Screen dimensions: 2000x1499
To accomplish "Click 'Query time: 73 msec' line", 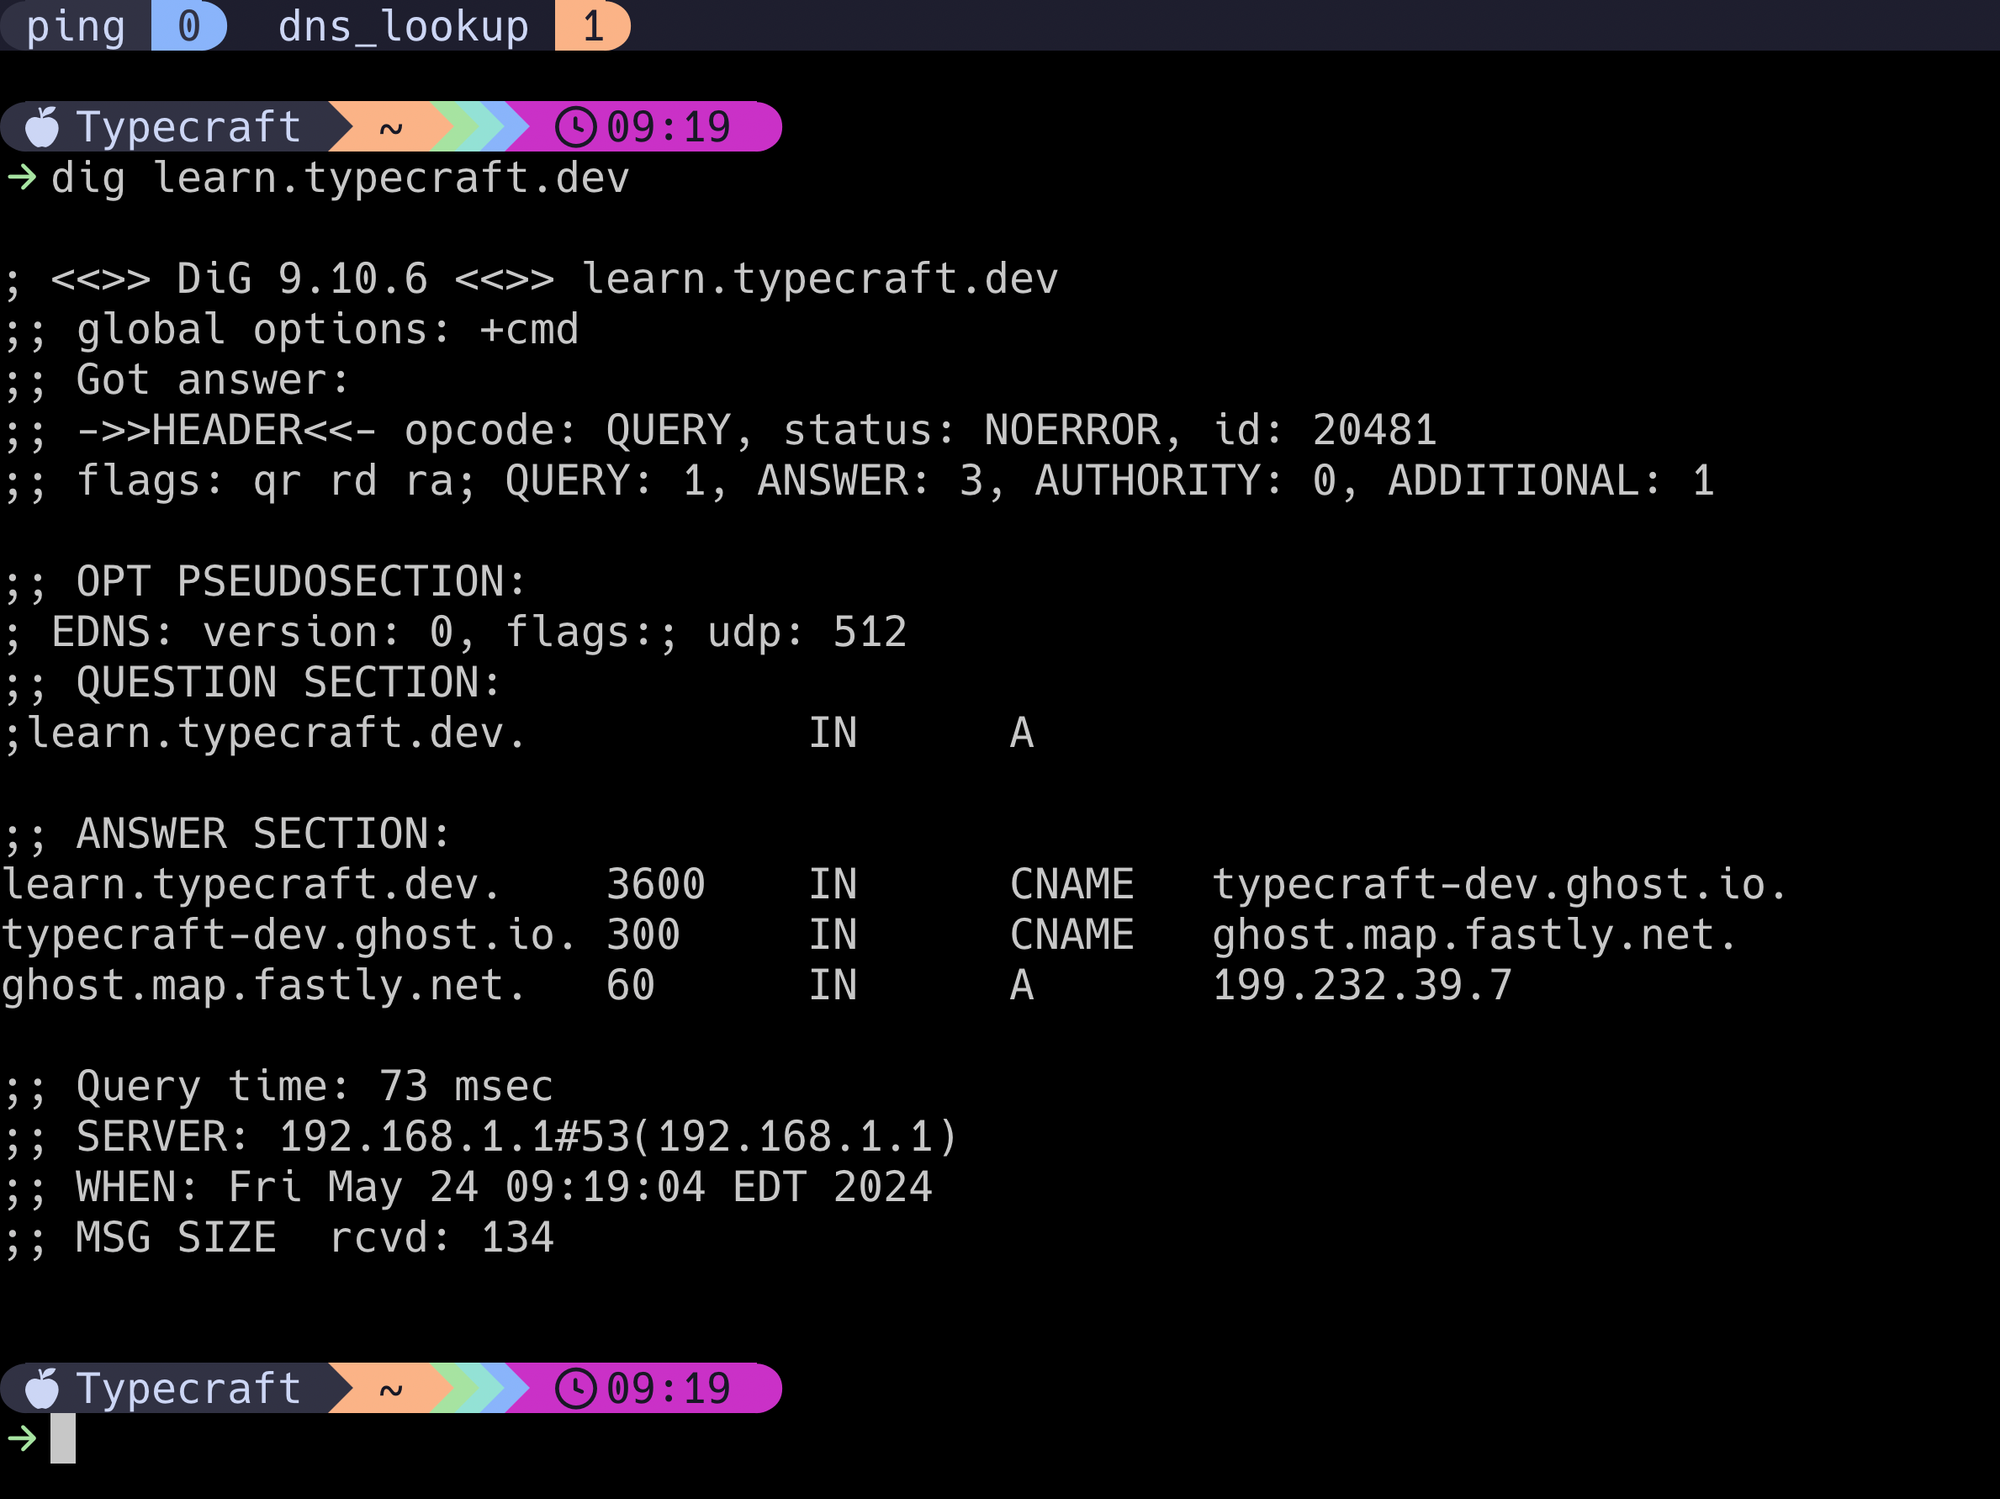I will [x=314, y=1086].
